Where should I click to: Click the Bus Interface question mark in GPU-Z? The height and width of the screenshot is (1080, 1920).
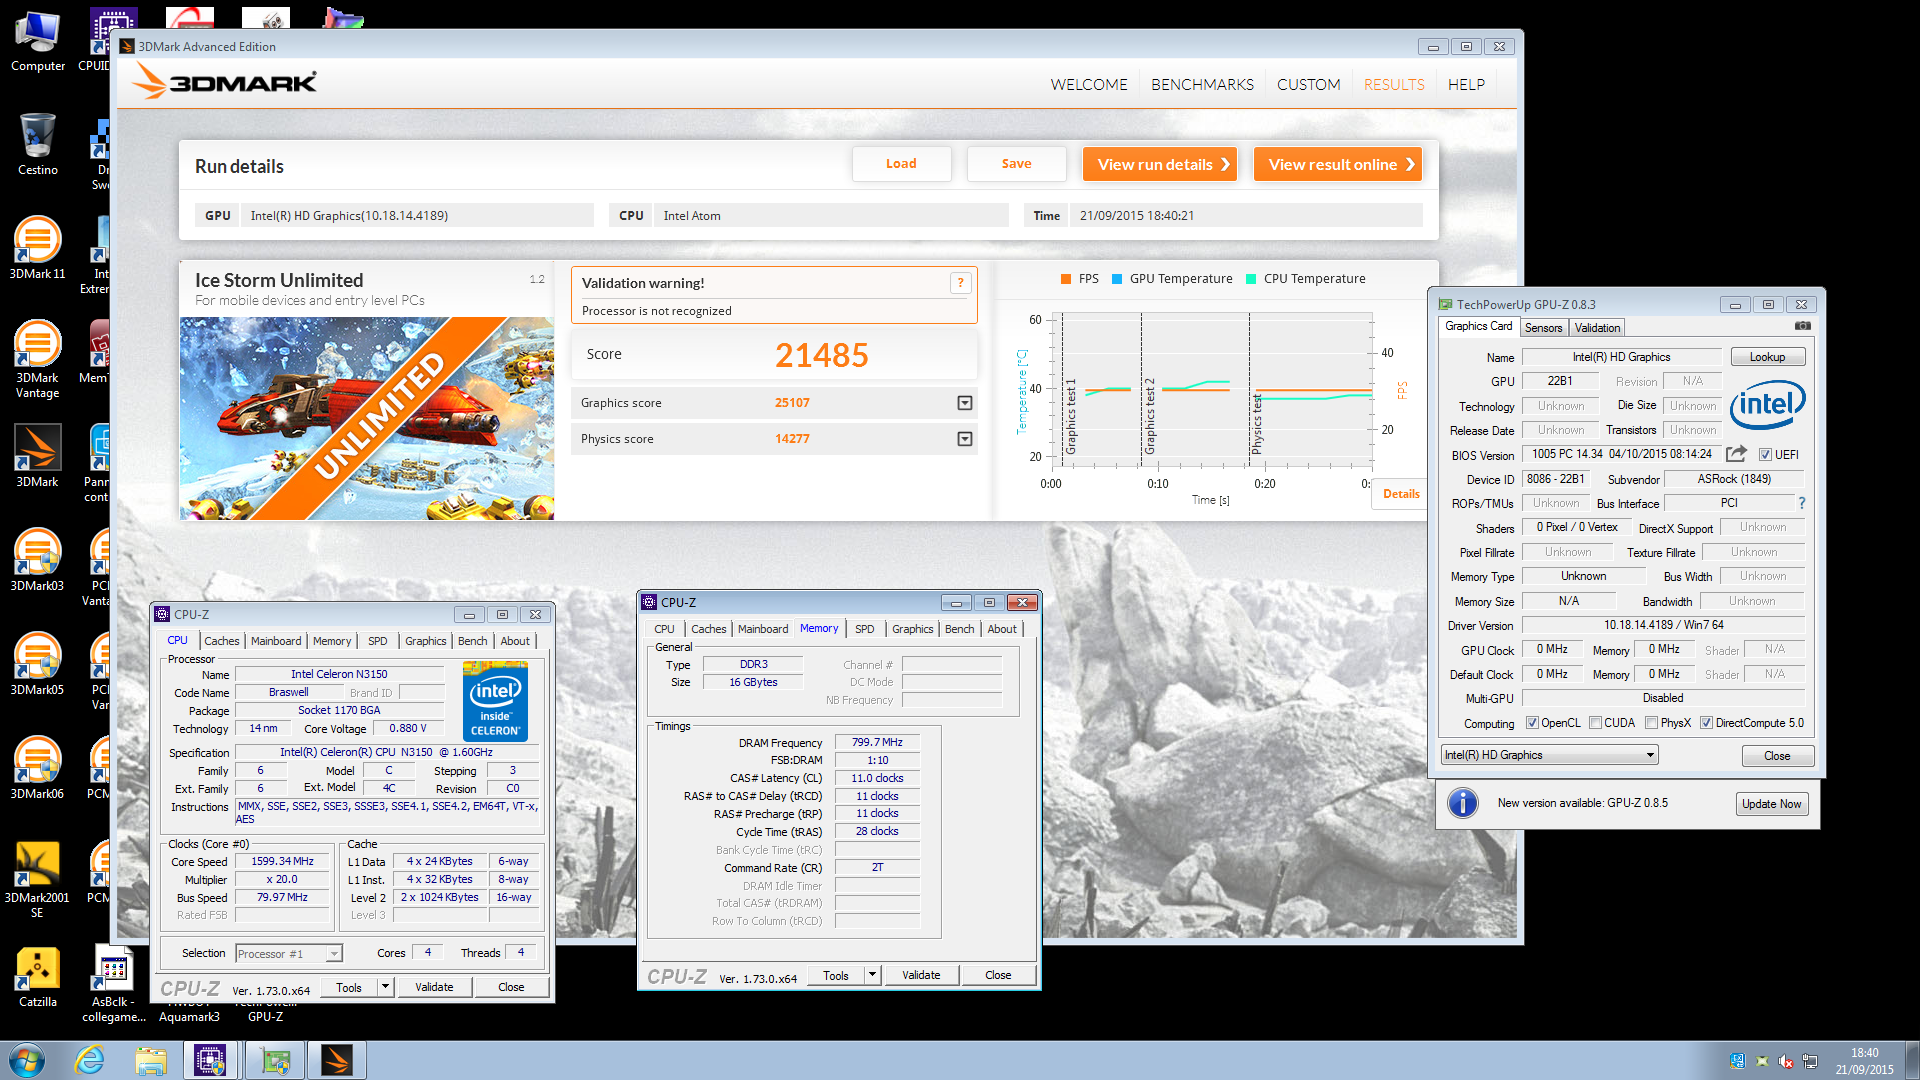(x=1802, y=503)
